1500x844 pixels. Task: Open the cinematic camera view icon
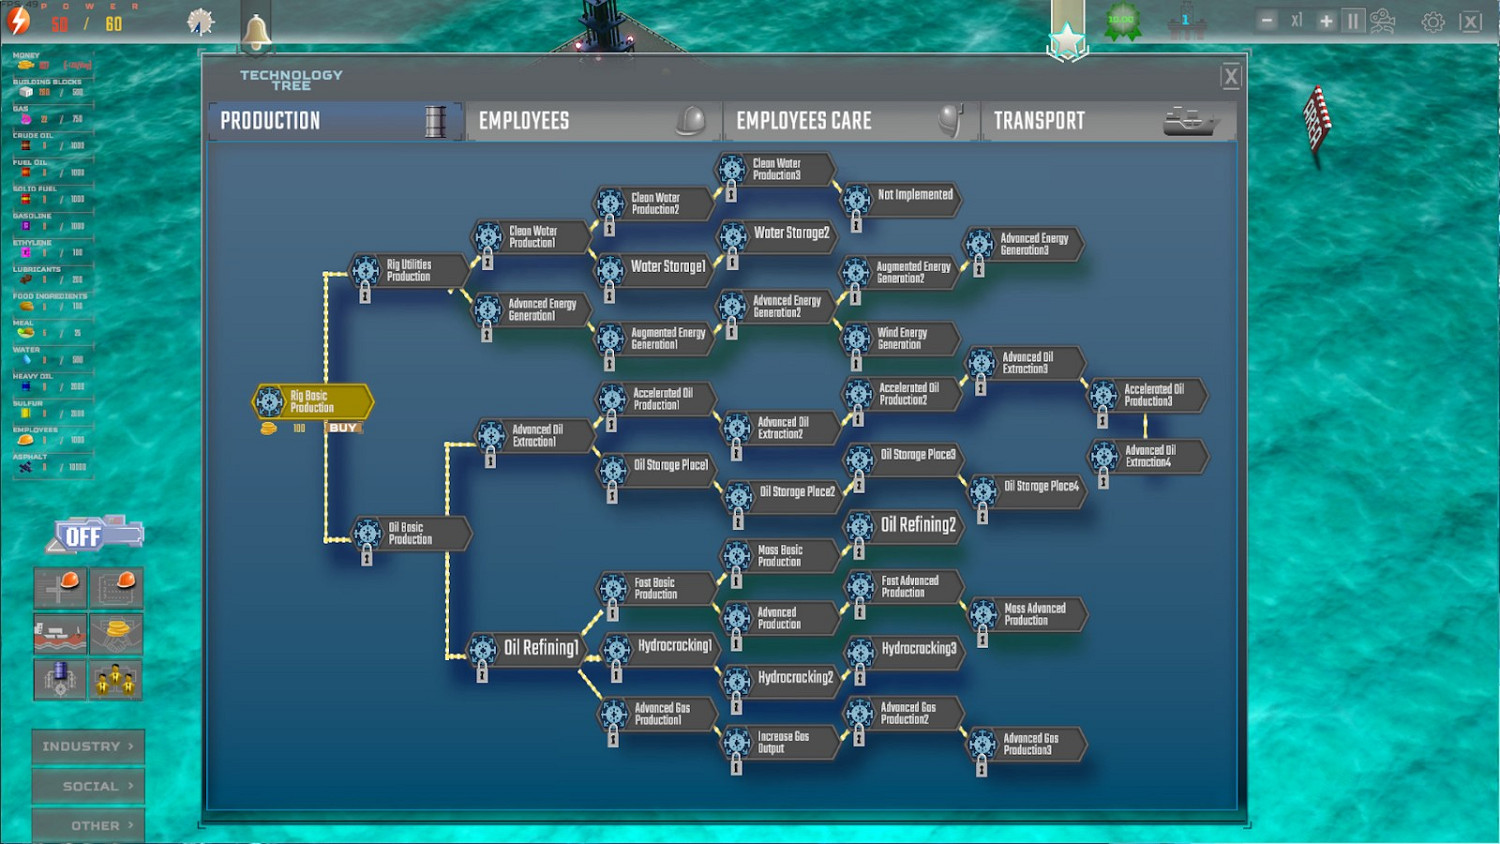[1385, 20]
